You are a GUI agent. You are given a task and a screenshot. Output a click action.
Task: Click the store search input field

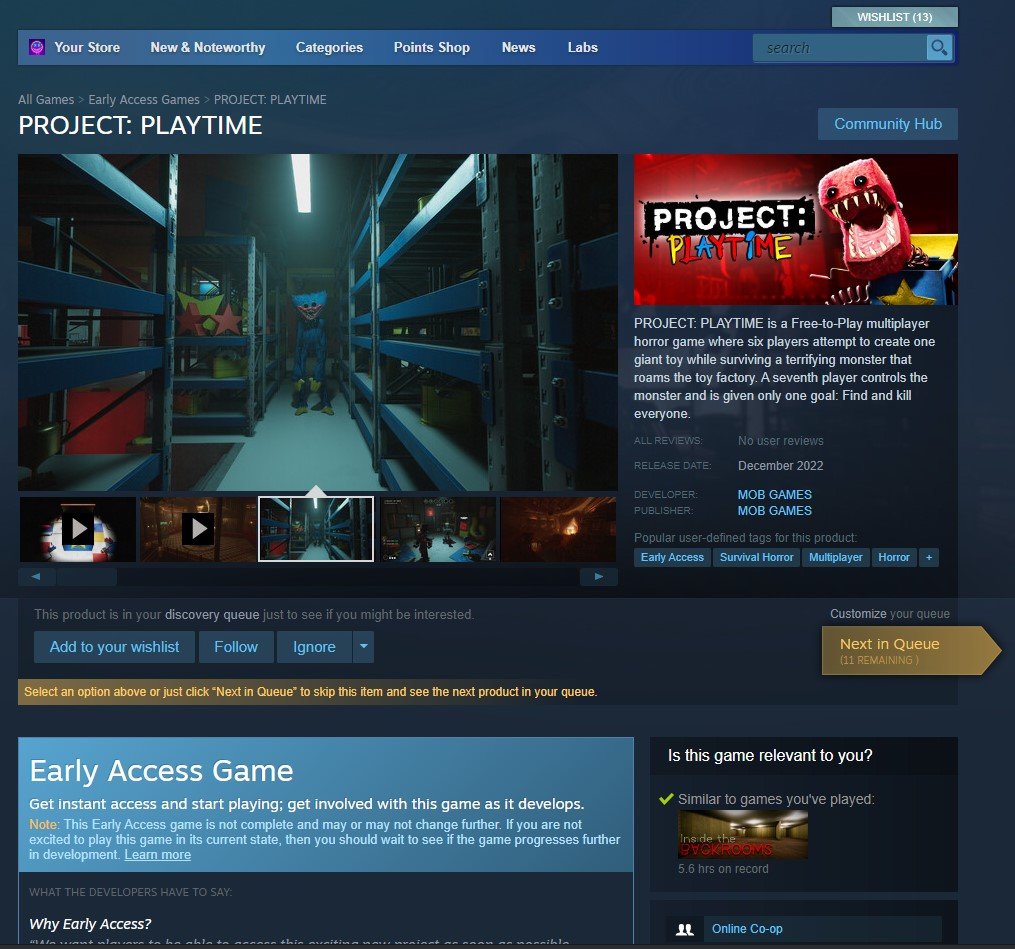(x=840, y=48)
